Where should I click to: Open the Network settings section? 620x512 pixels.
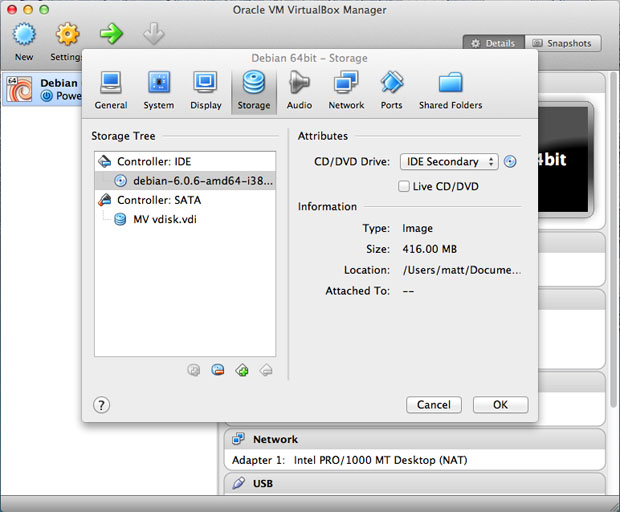(x=346, y=90)
